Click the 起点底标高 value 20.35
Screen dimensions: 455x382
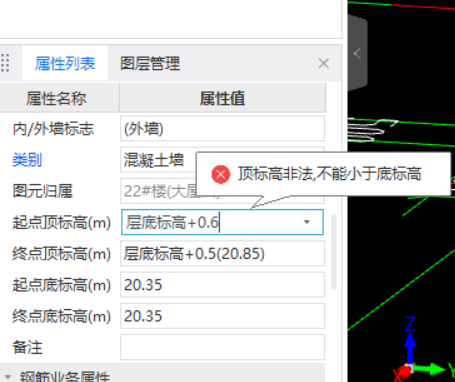[222, 285]
